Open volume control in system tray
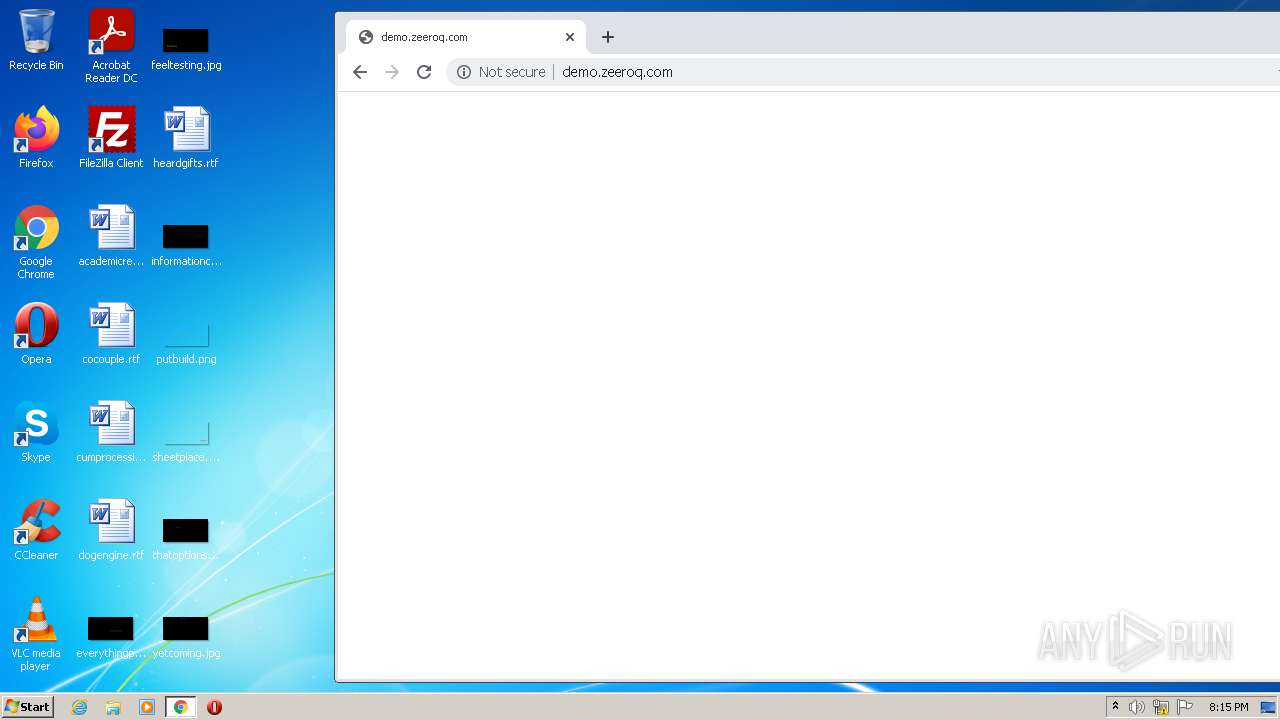The width and height of the screenshot is (1280, 720). (1136, 707)
